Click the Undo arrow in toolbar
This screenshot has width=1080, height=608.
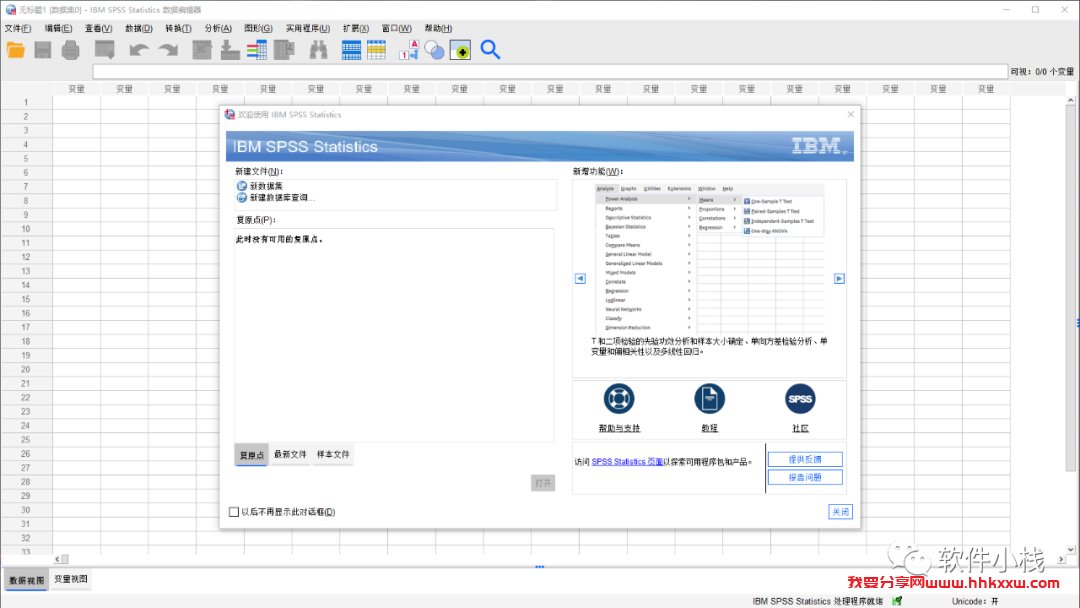138,50
